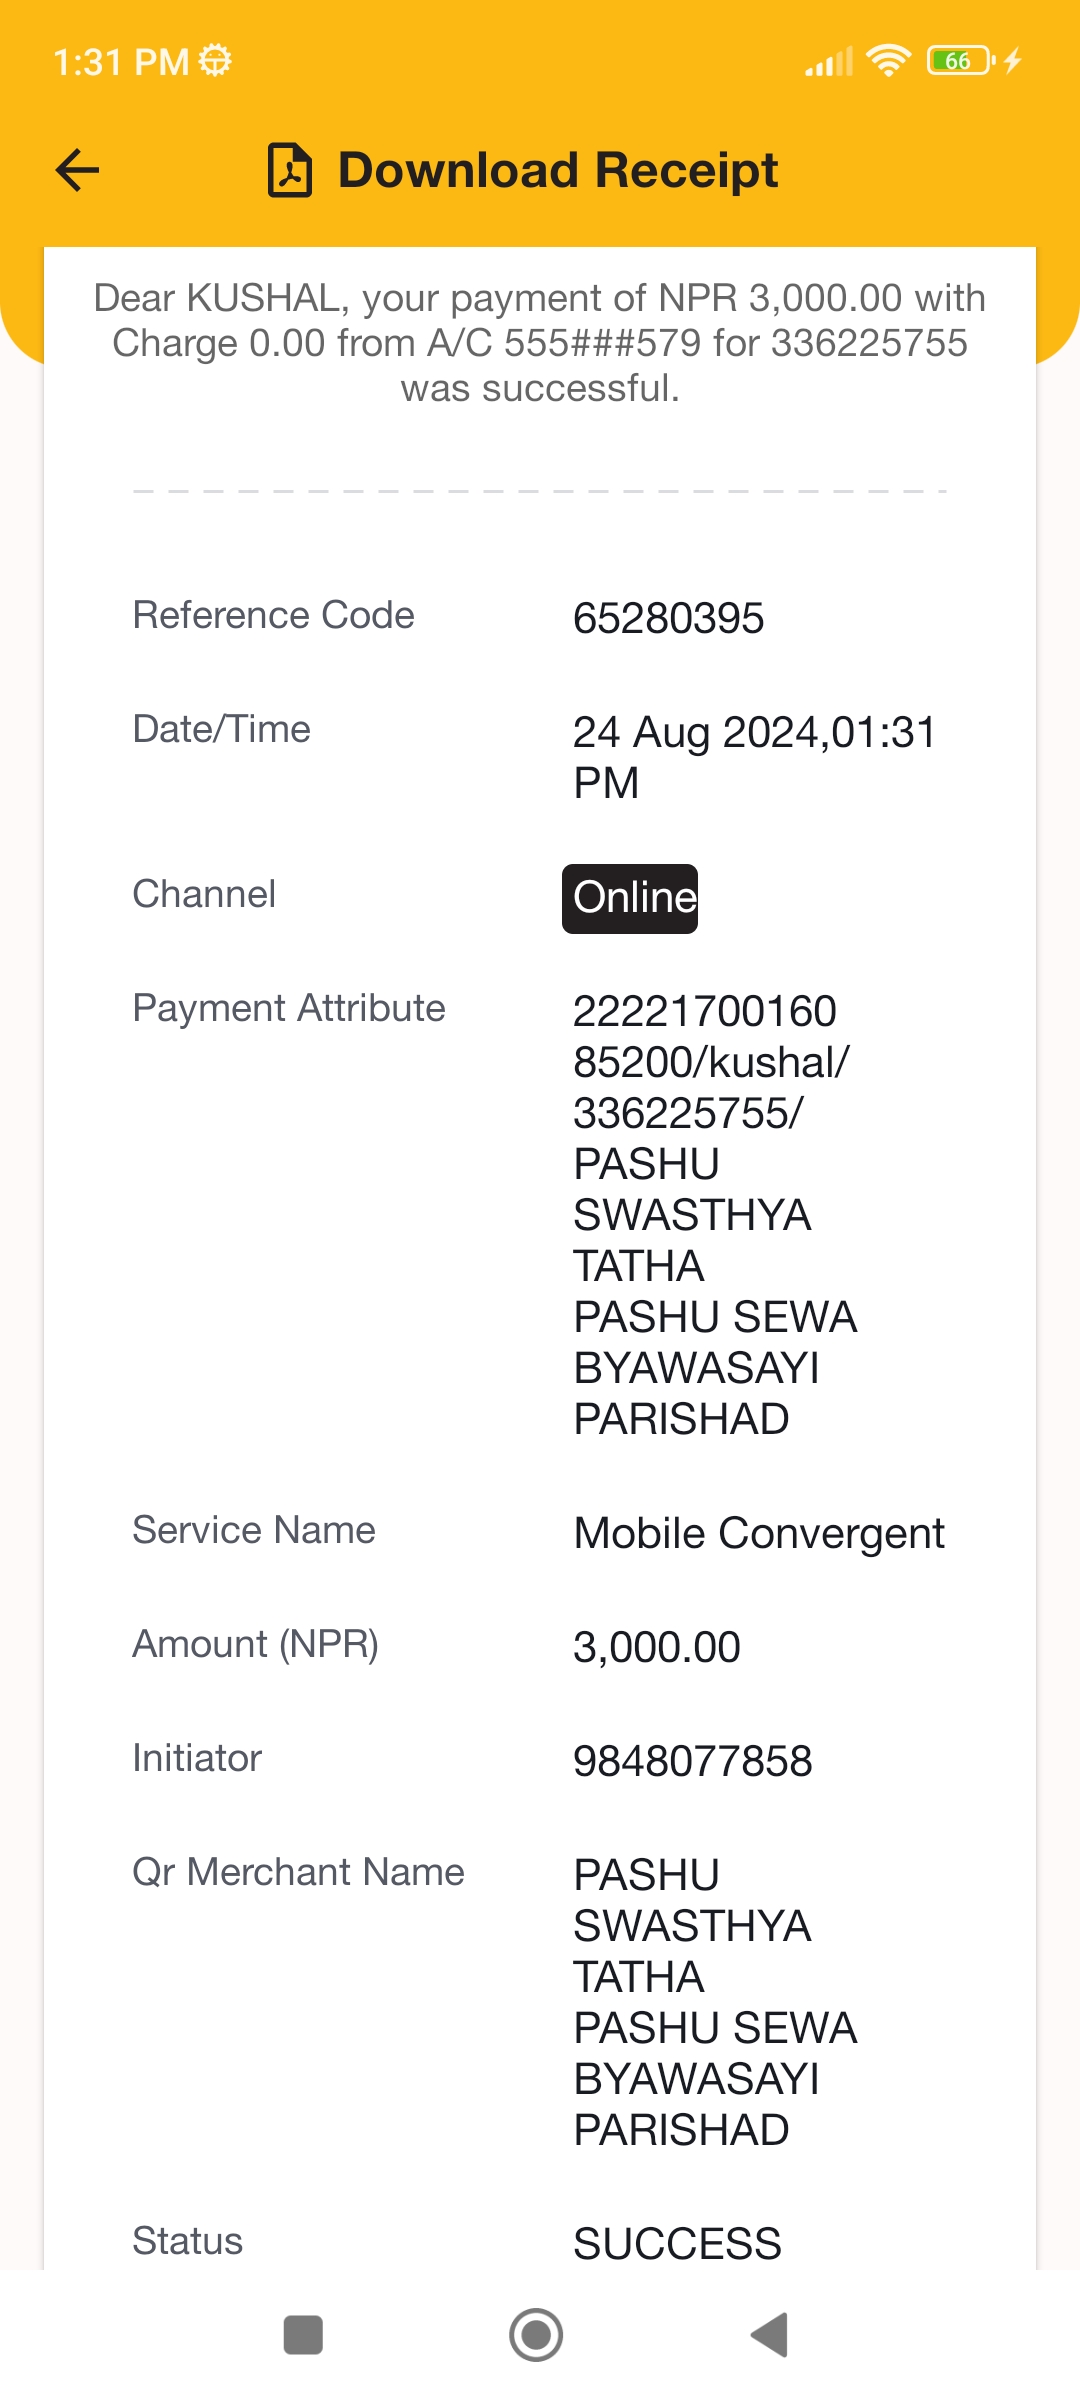Tap the initiator number 9848077858

(x=693, y=1761)
